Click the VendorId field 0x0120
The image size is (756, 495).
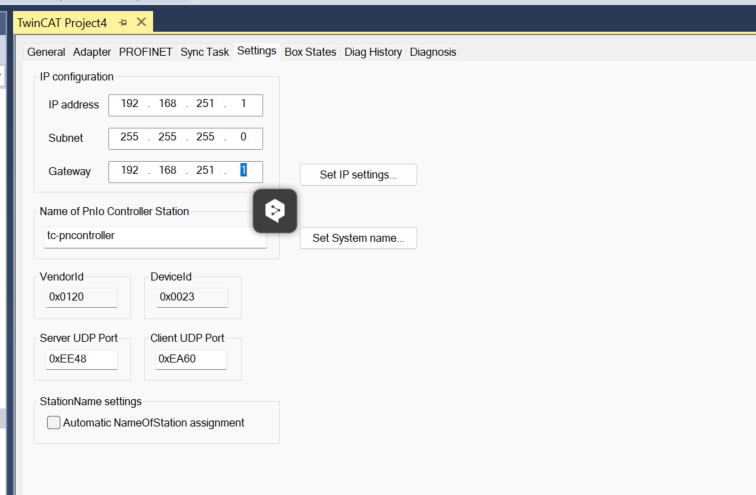click(81, 297)
